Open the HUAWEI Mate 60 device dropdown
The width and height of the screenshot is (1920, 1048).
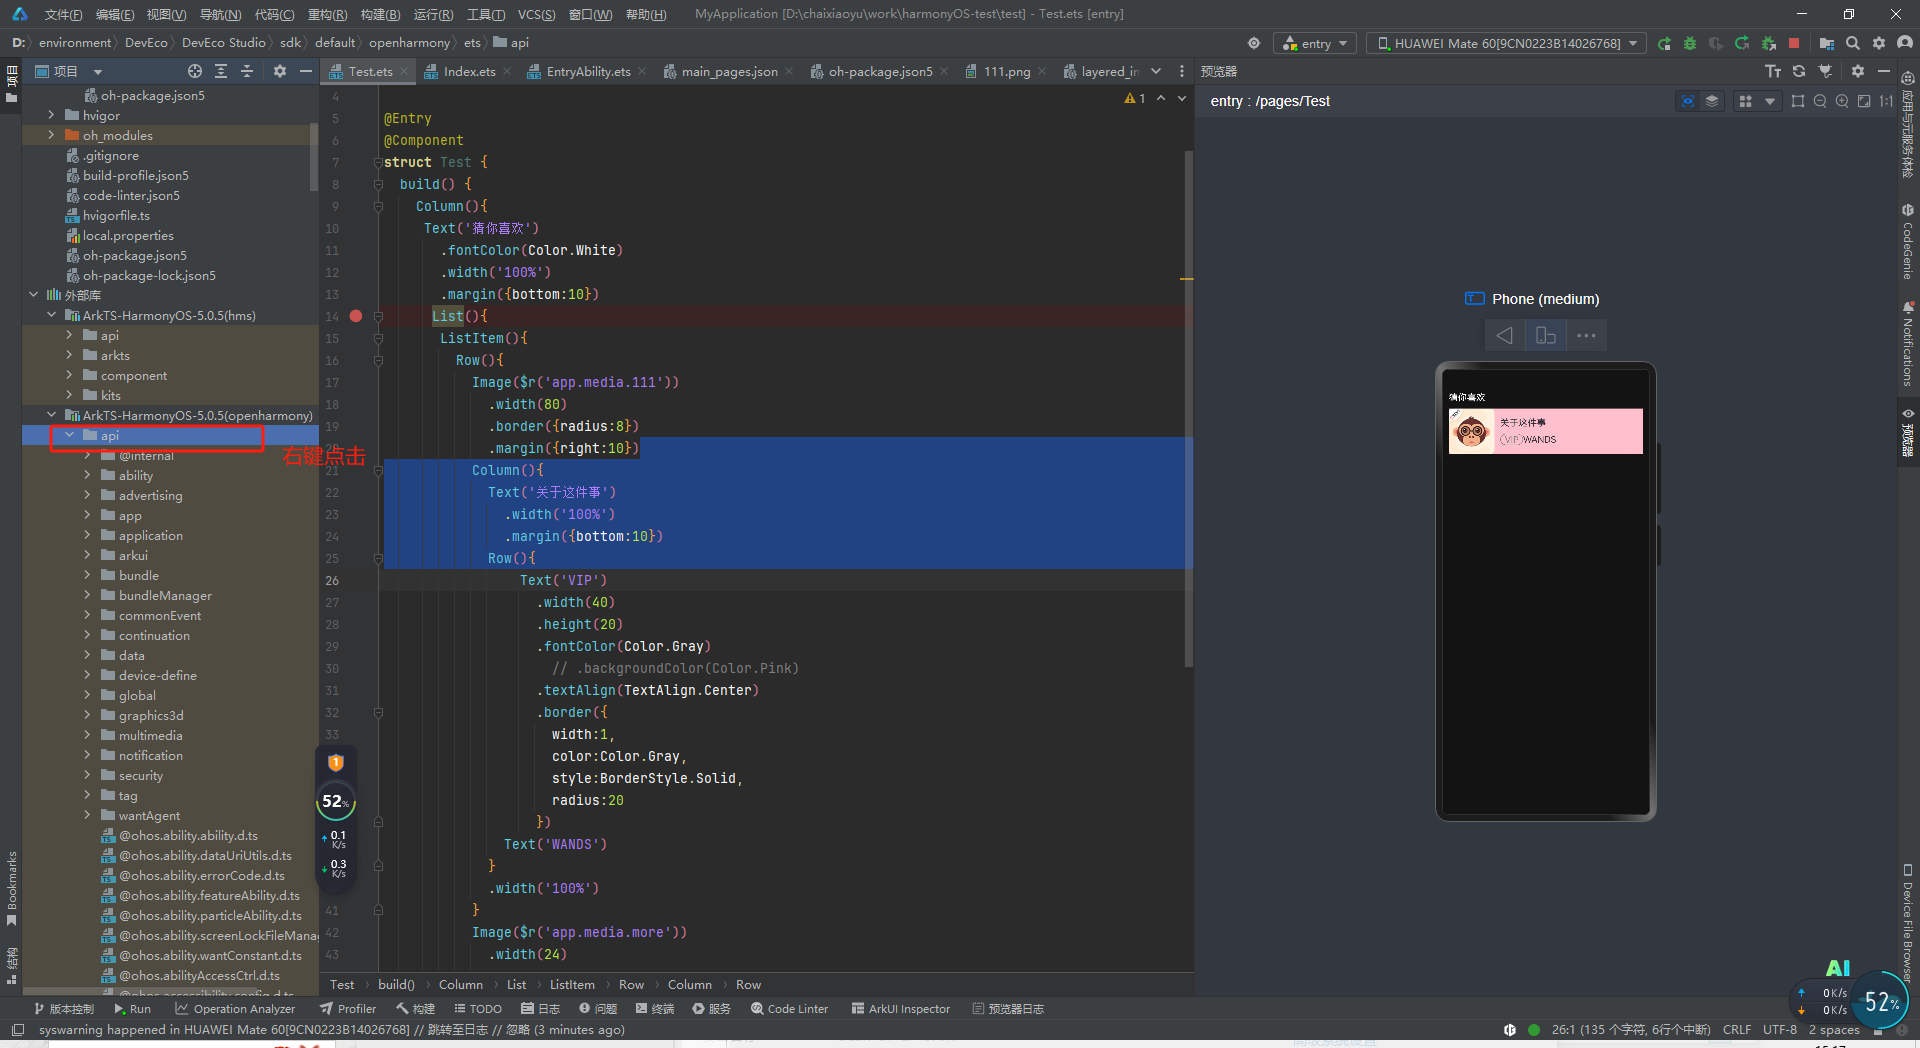coord(1507,43)
